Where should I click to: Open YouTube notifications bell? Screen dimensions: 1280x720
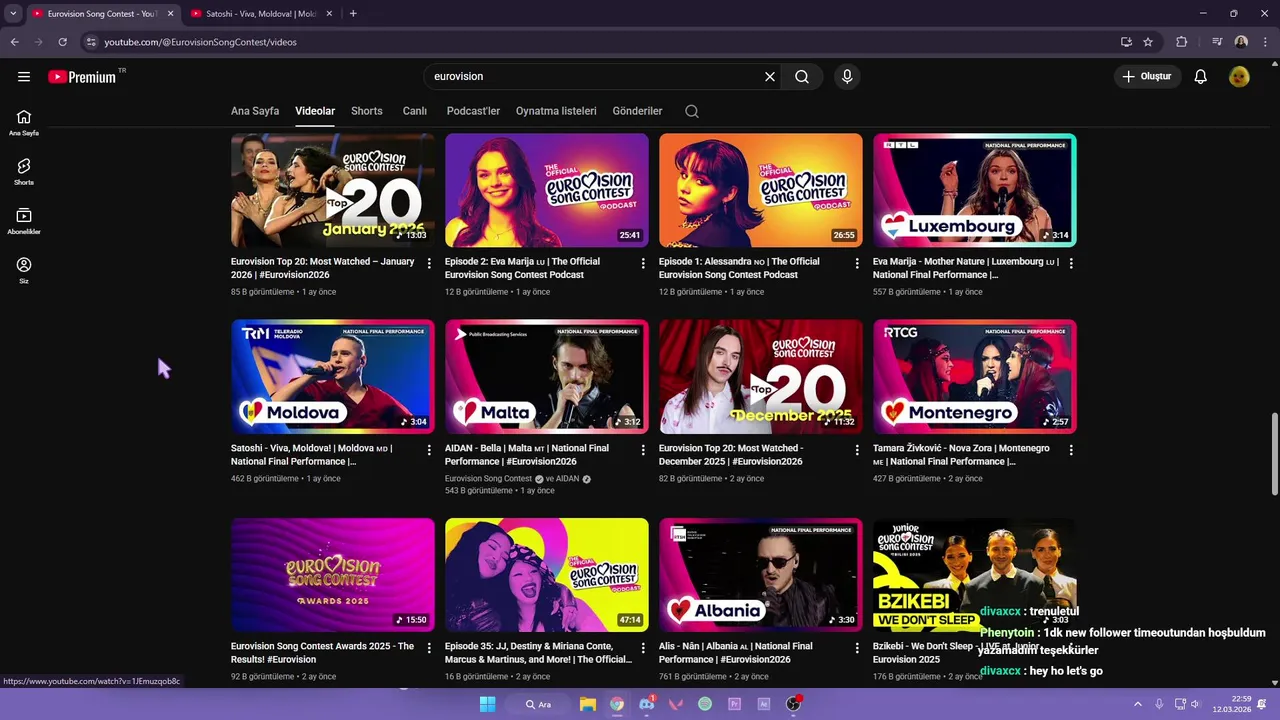tap(1201, 76)
